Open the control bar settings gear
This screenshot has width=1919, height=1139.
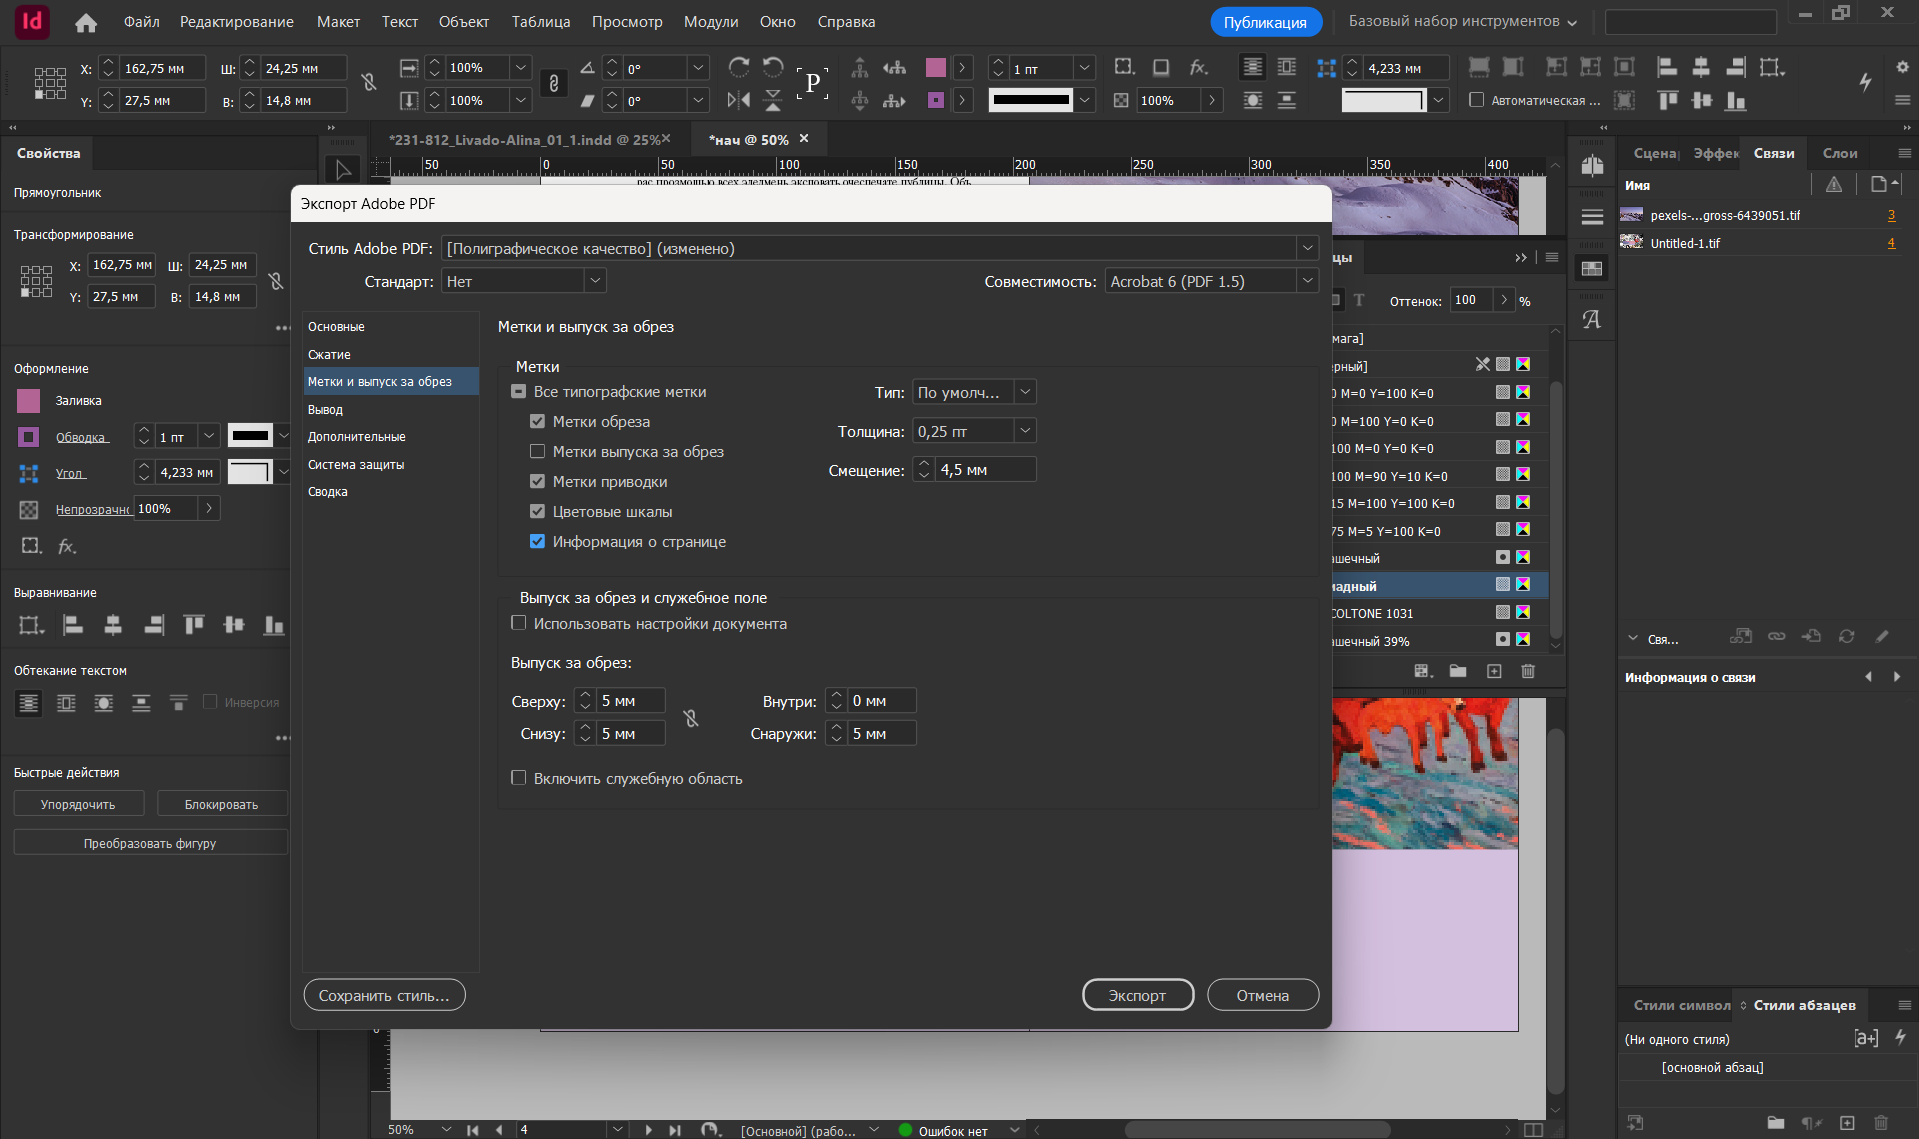(1902, 67)
